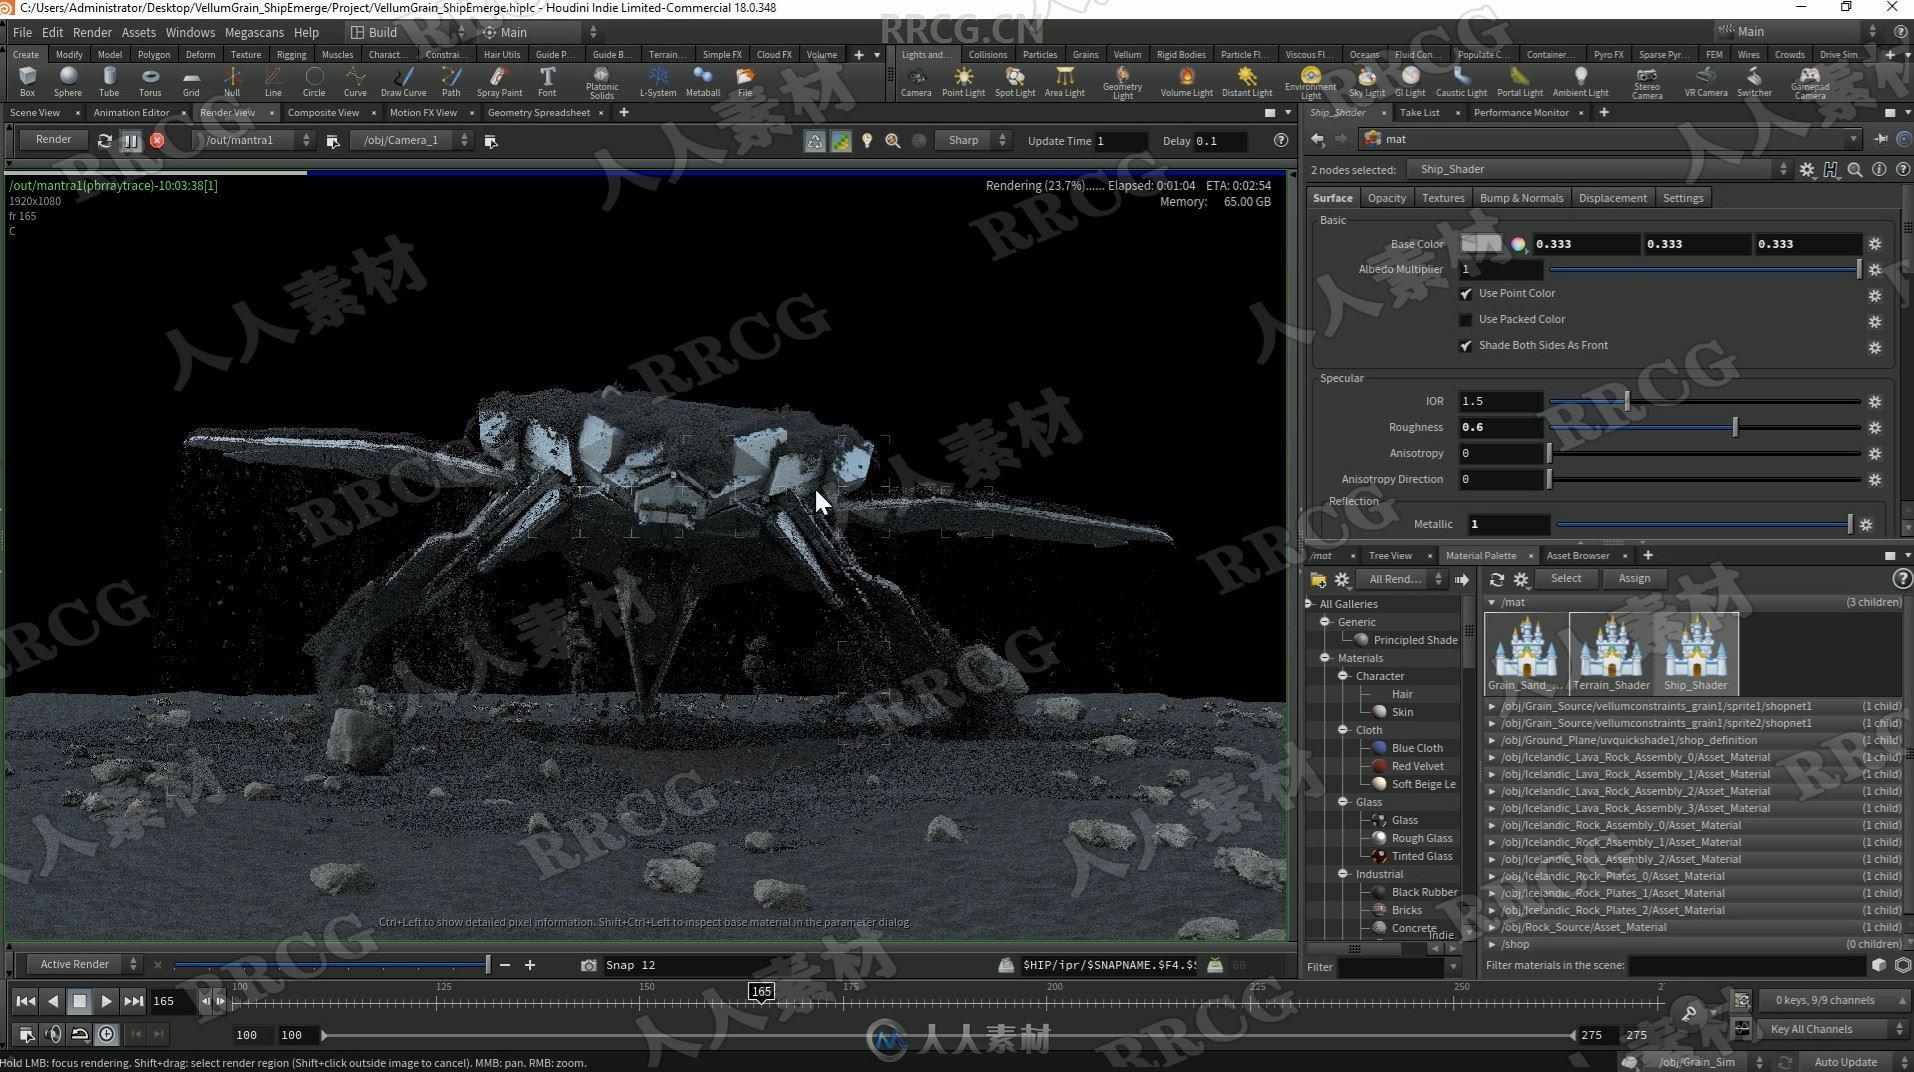The height and width of the screenshot is (1072, 1914).
Task: Add a Distant Light
Action: tap(1247, 81)
